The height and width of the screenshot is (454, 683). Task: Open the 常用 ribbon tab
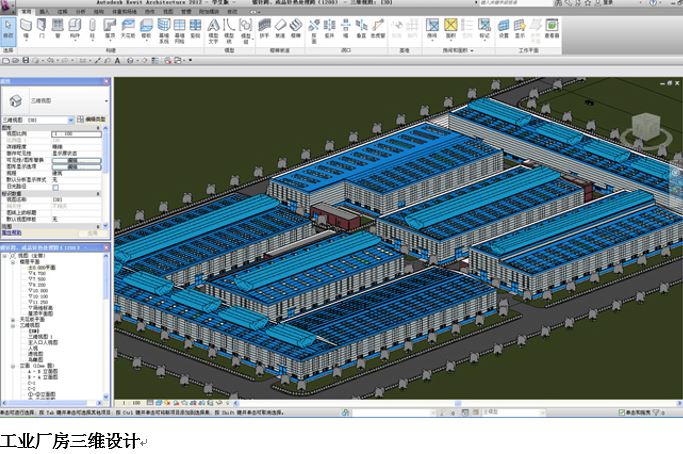(x=26, y=12)
